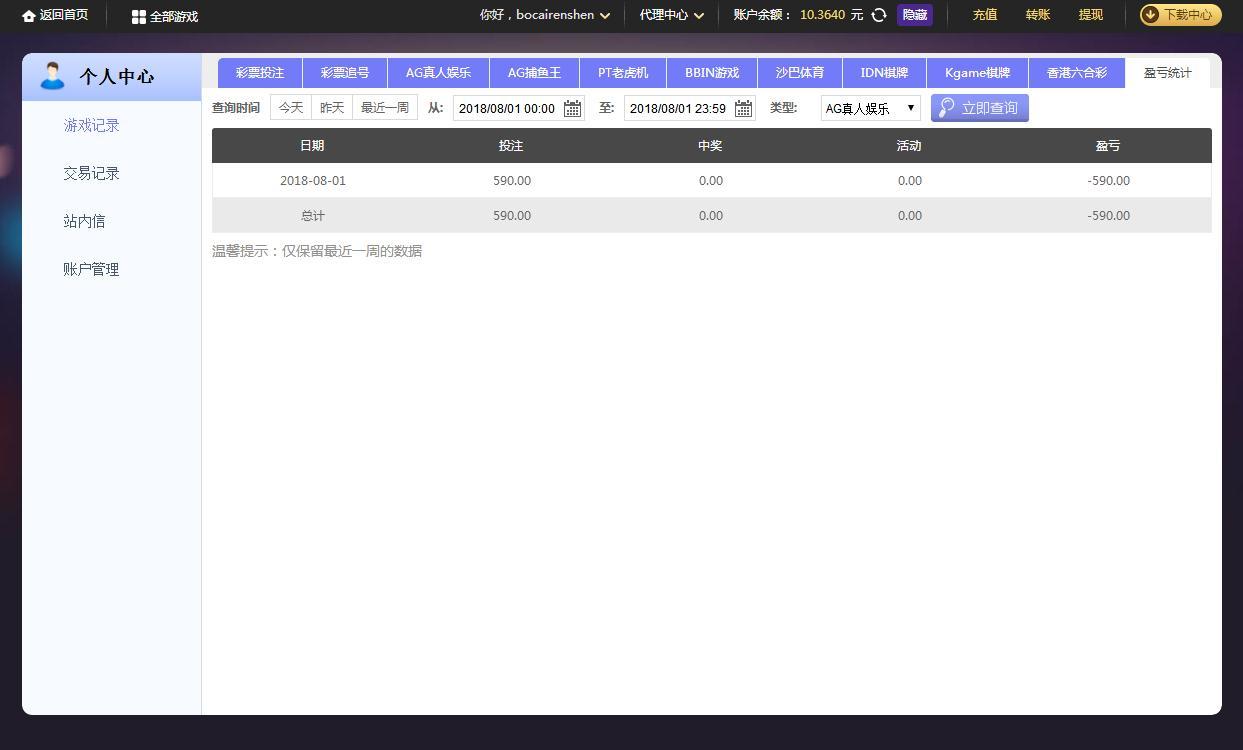
Task: Click the -590.00 value in the 2018-08-01 row
Action: point(1109,181)
